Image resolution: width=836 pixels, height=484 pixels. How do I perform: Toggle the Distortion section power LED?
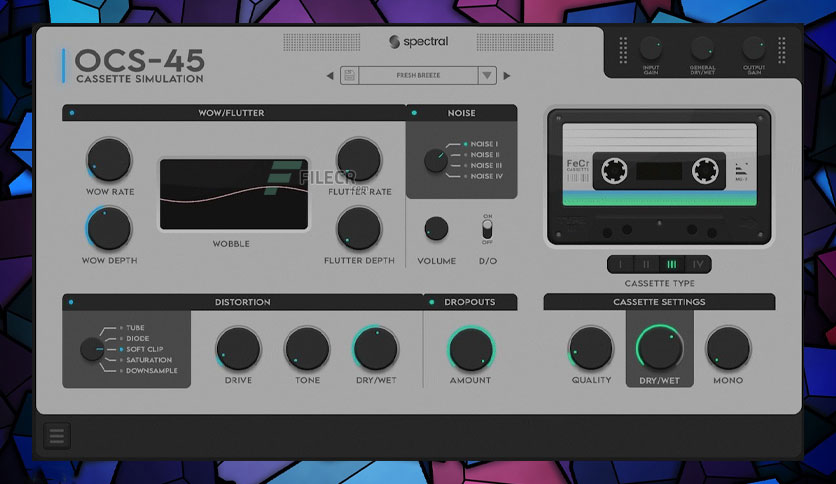point(71,302)
